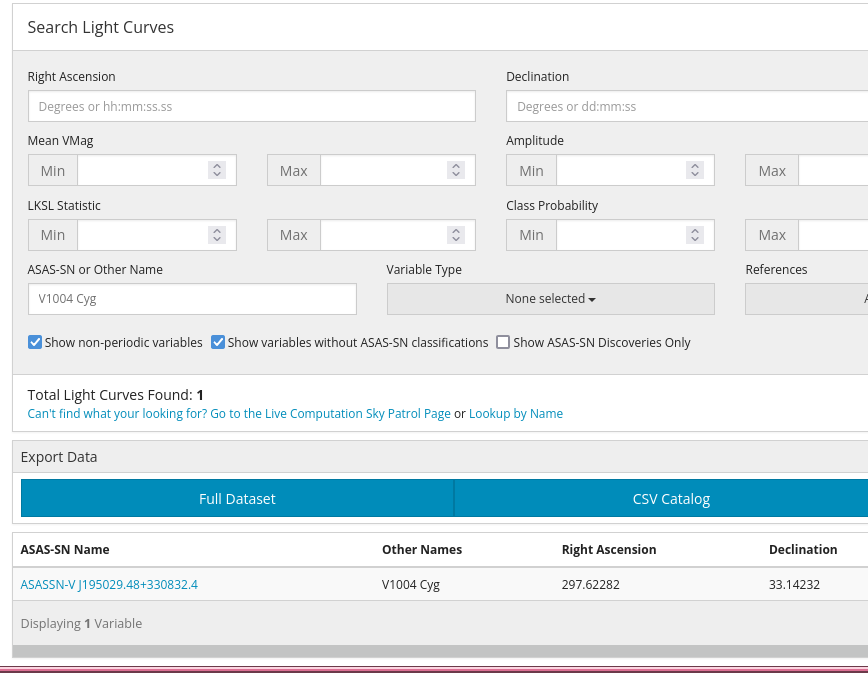Focus the ASAS-SN or Other Name field
The height and width of the screenshot is (673, 868).
click(192, 299)
